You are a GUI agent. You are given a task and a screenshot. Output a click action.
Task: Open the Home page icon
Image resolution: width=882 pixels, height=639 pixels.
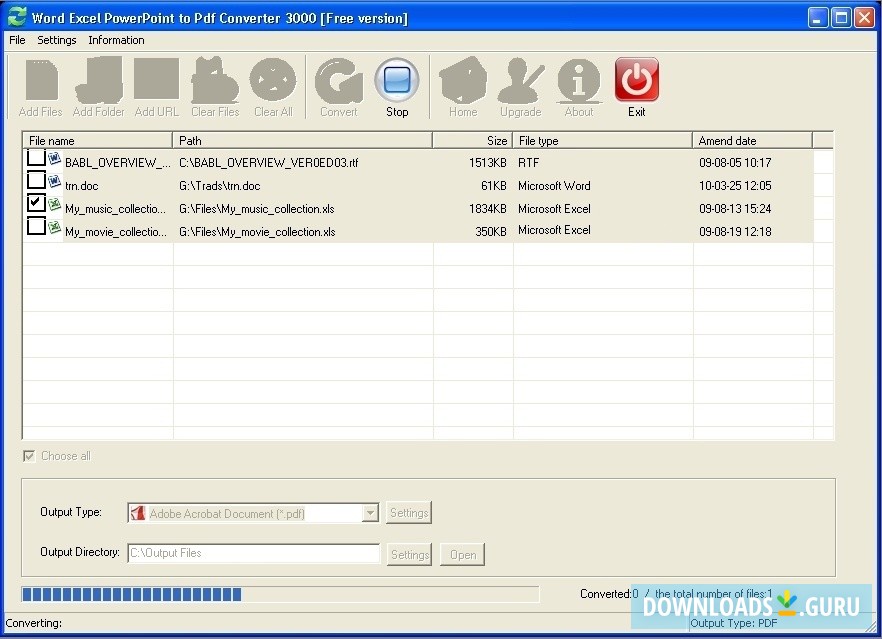tap(462, 86)
